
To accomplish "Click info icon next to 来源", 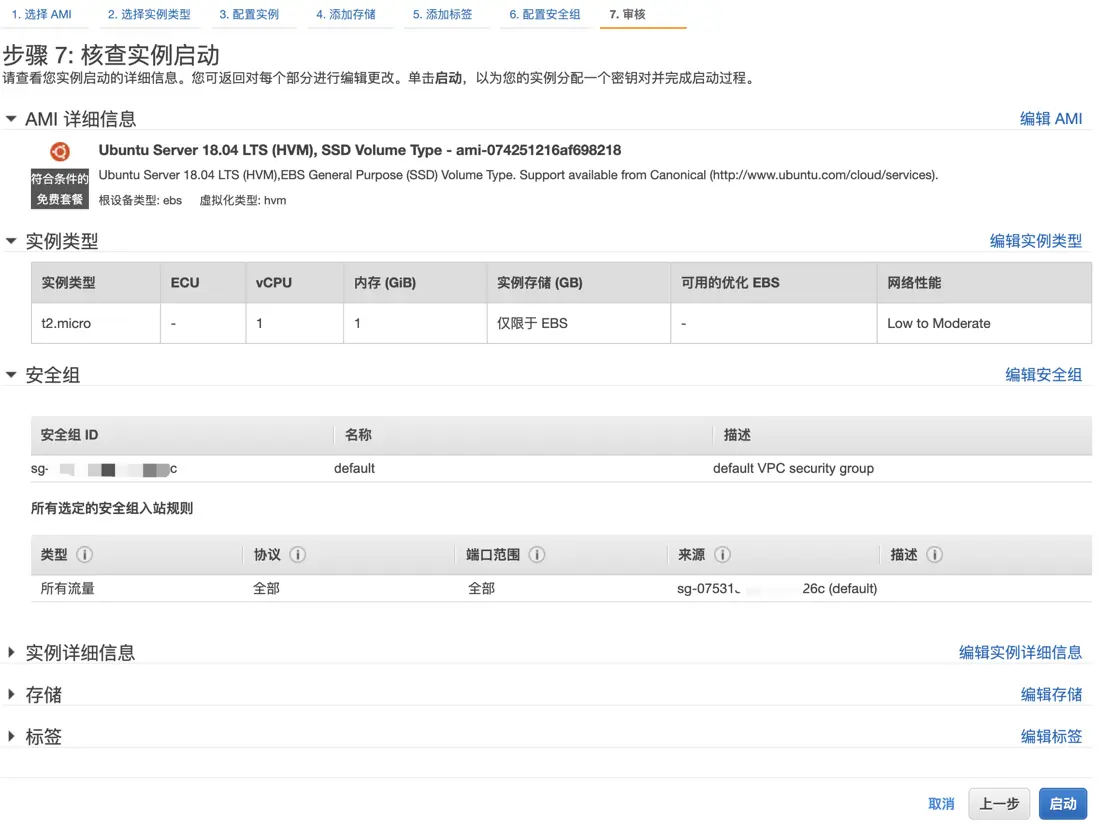I will pos(723,555).
